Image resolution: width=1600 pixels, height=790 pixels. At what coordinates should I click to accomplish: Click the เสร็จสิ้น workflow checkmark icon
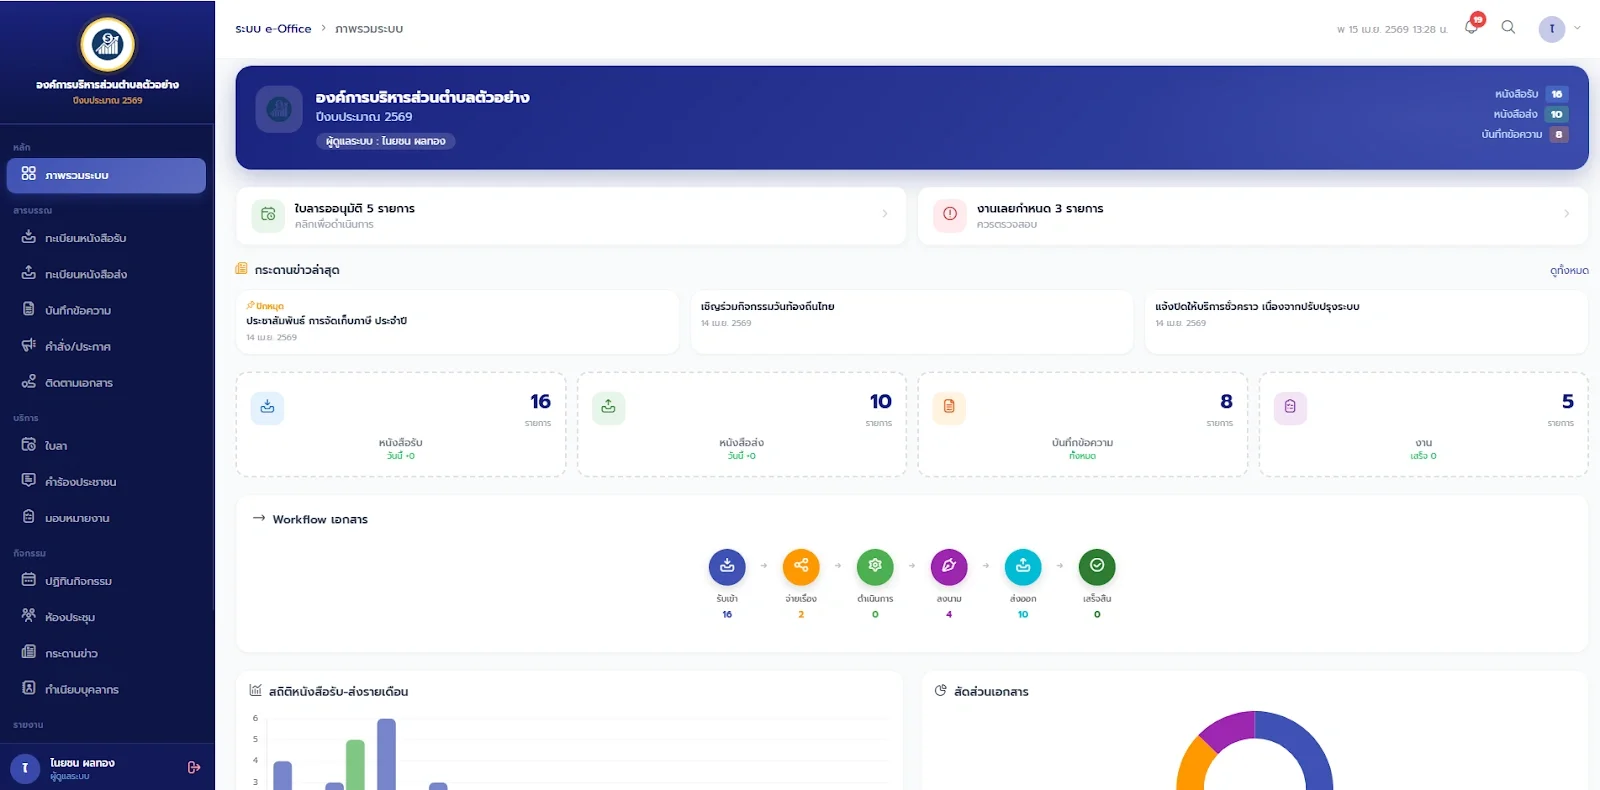[1097, 566]
